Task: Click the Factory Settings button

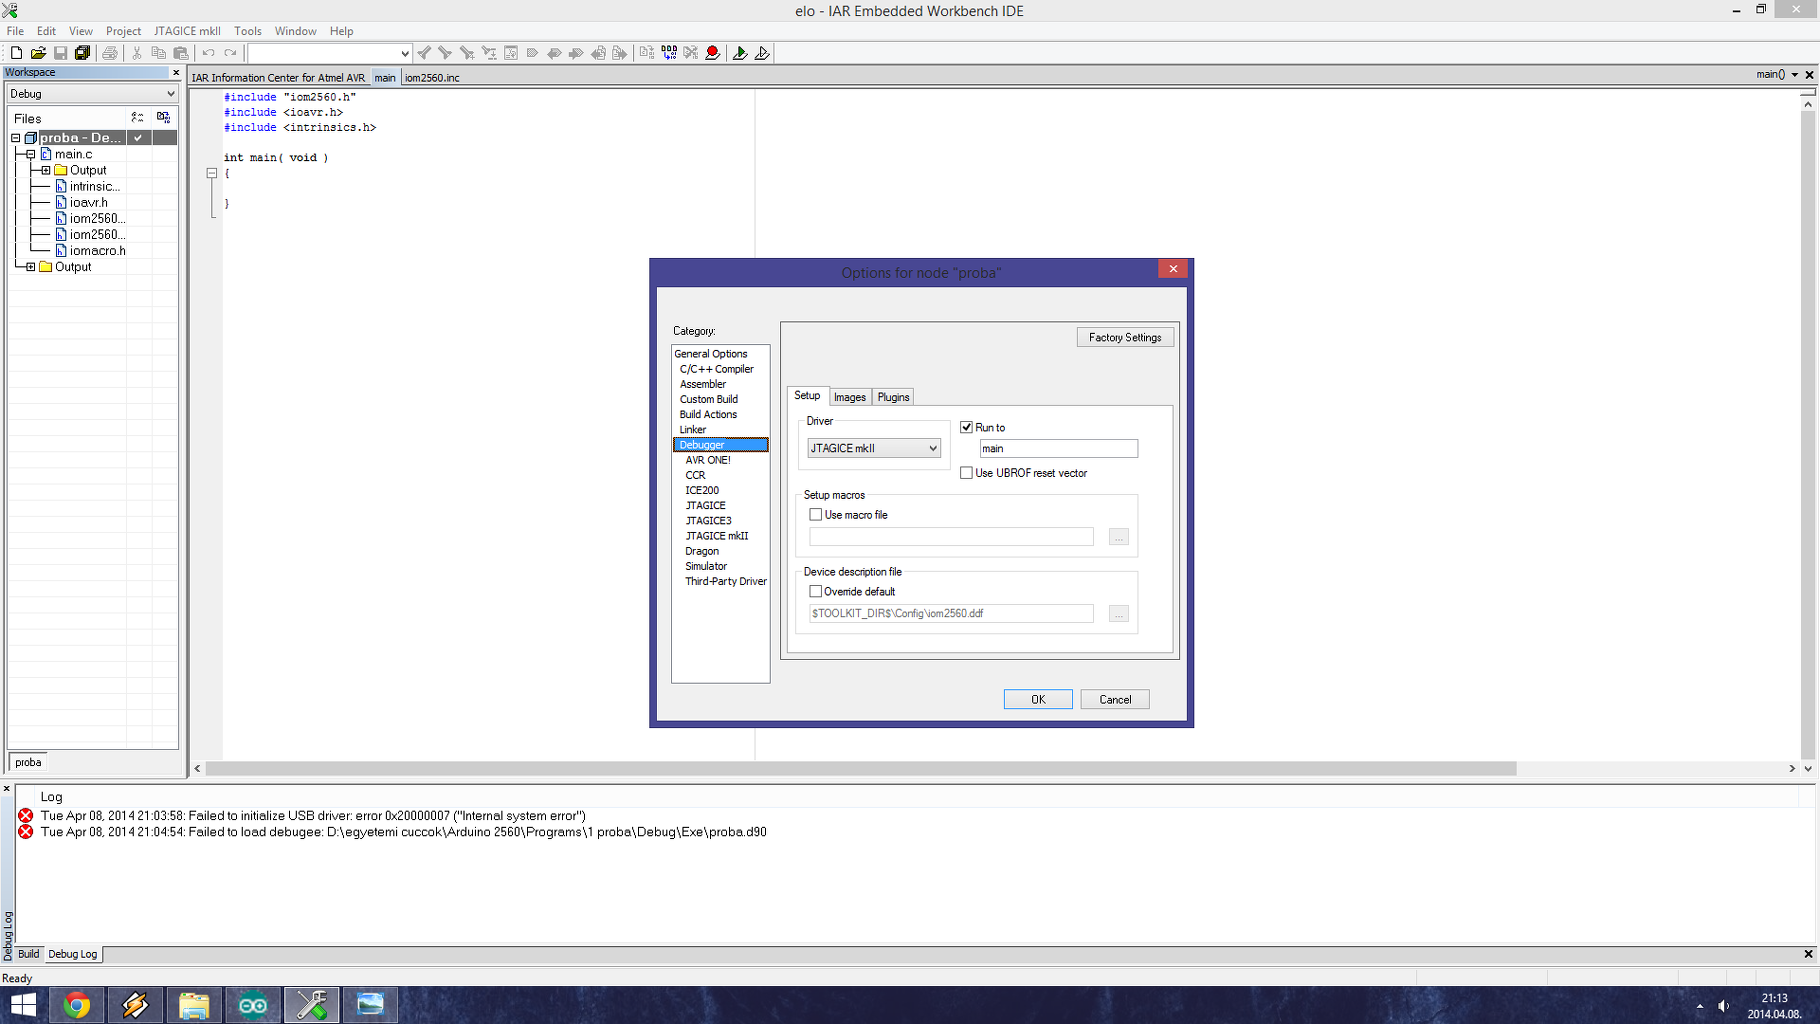Action: (1125, 337)
